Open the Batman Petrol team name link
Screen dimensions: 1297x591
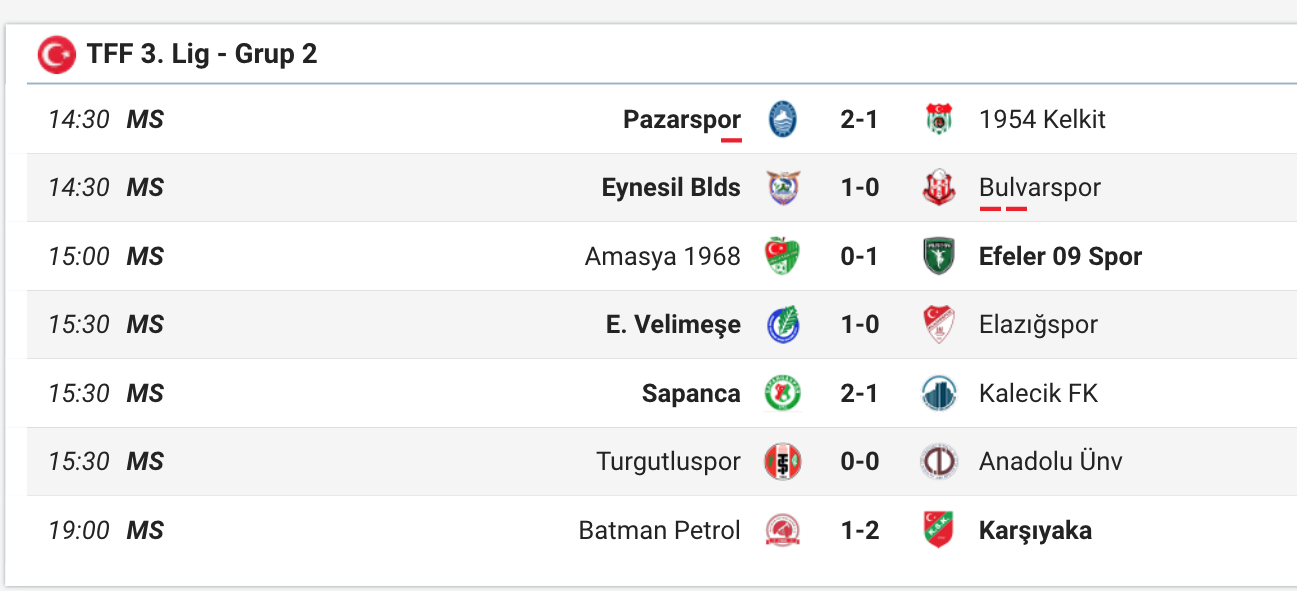[x=660, y=530]
